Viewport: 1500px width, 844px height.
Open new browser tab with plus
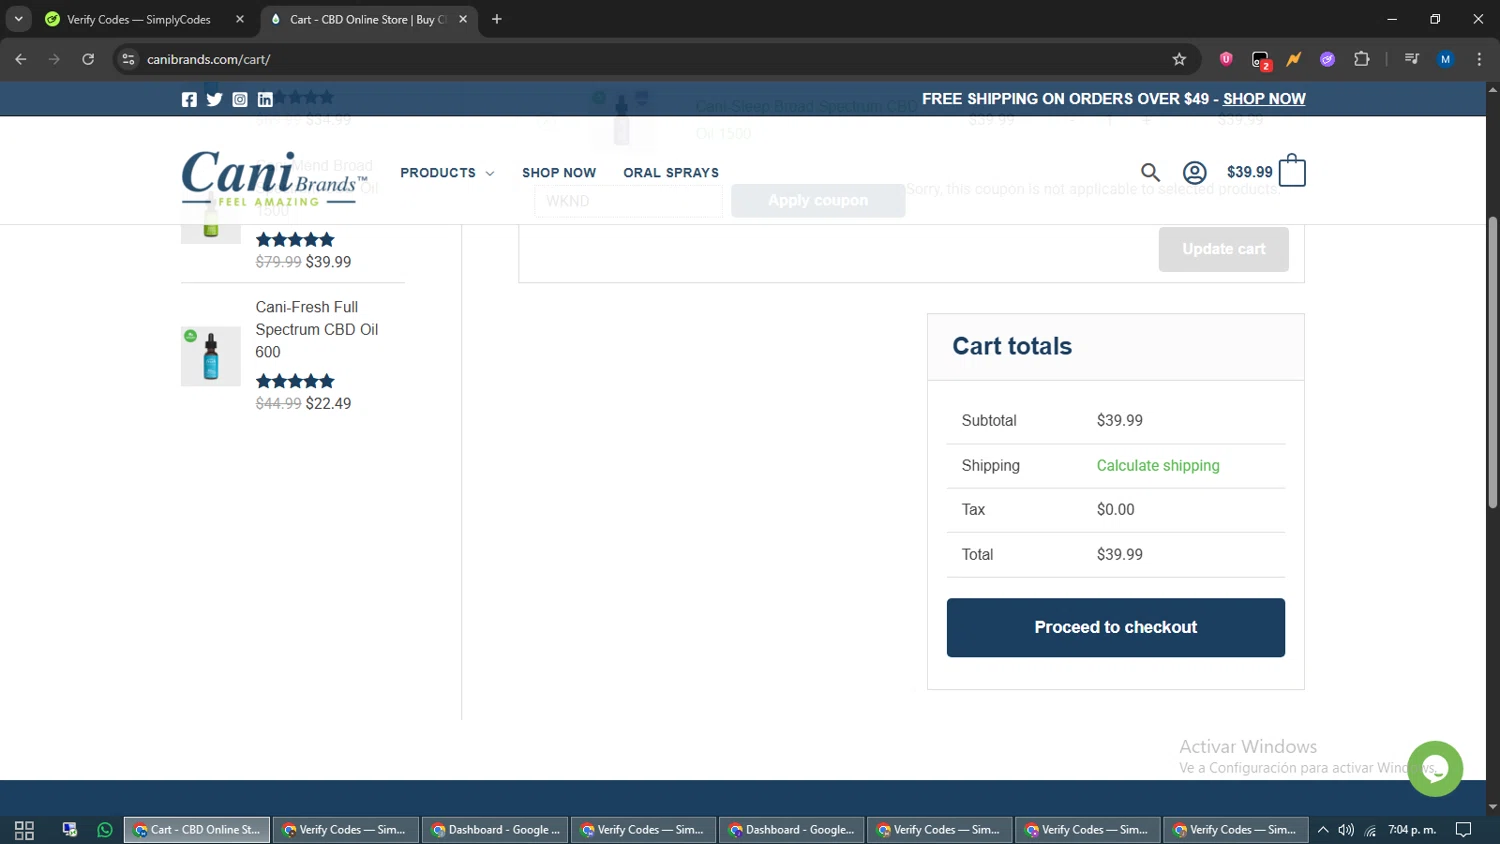pos(497,19)
